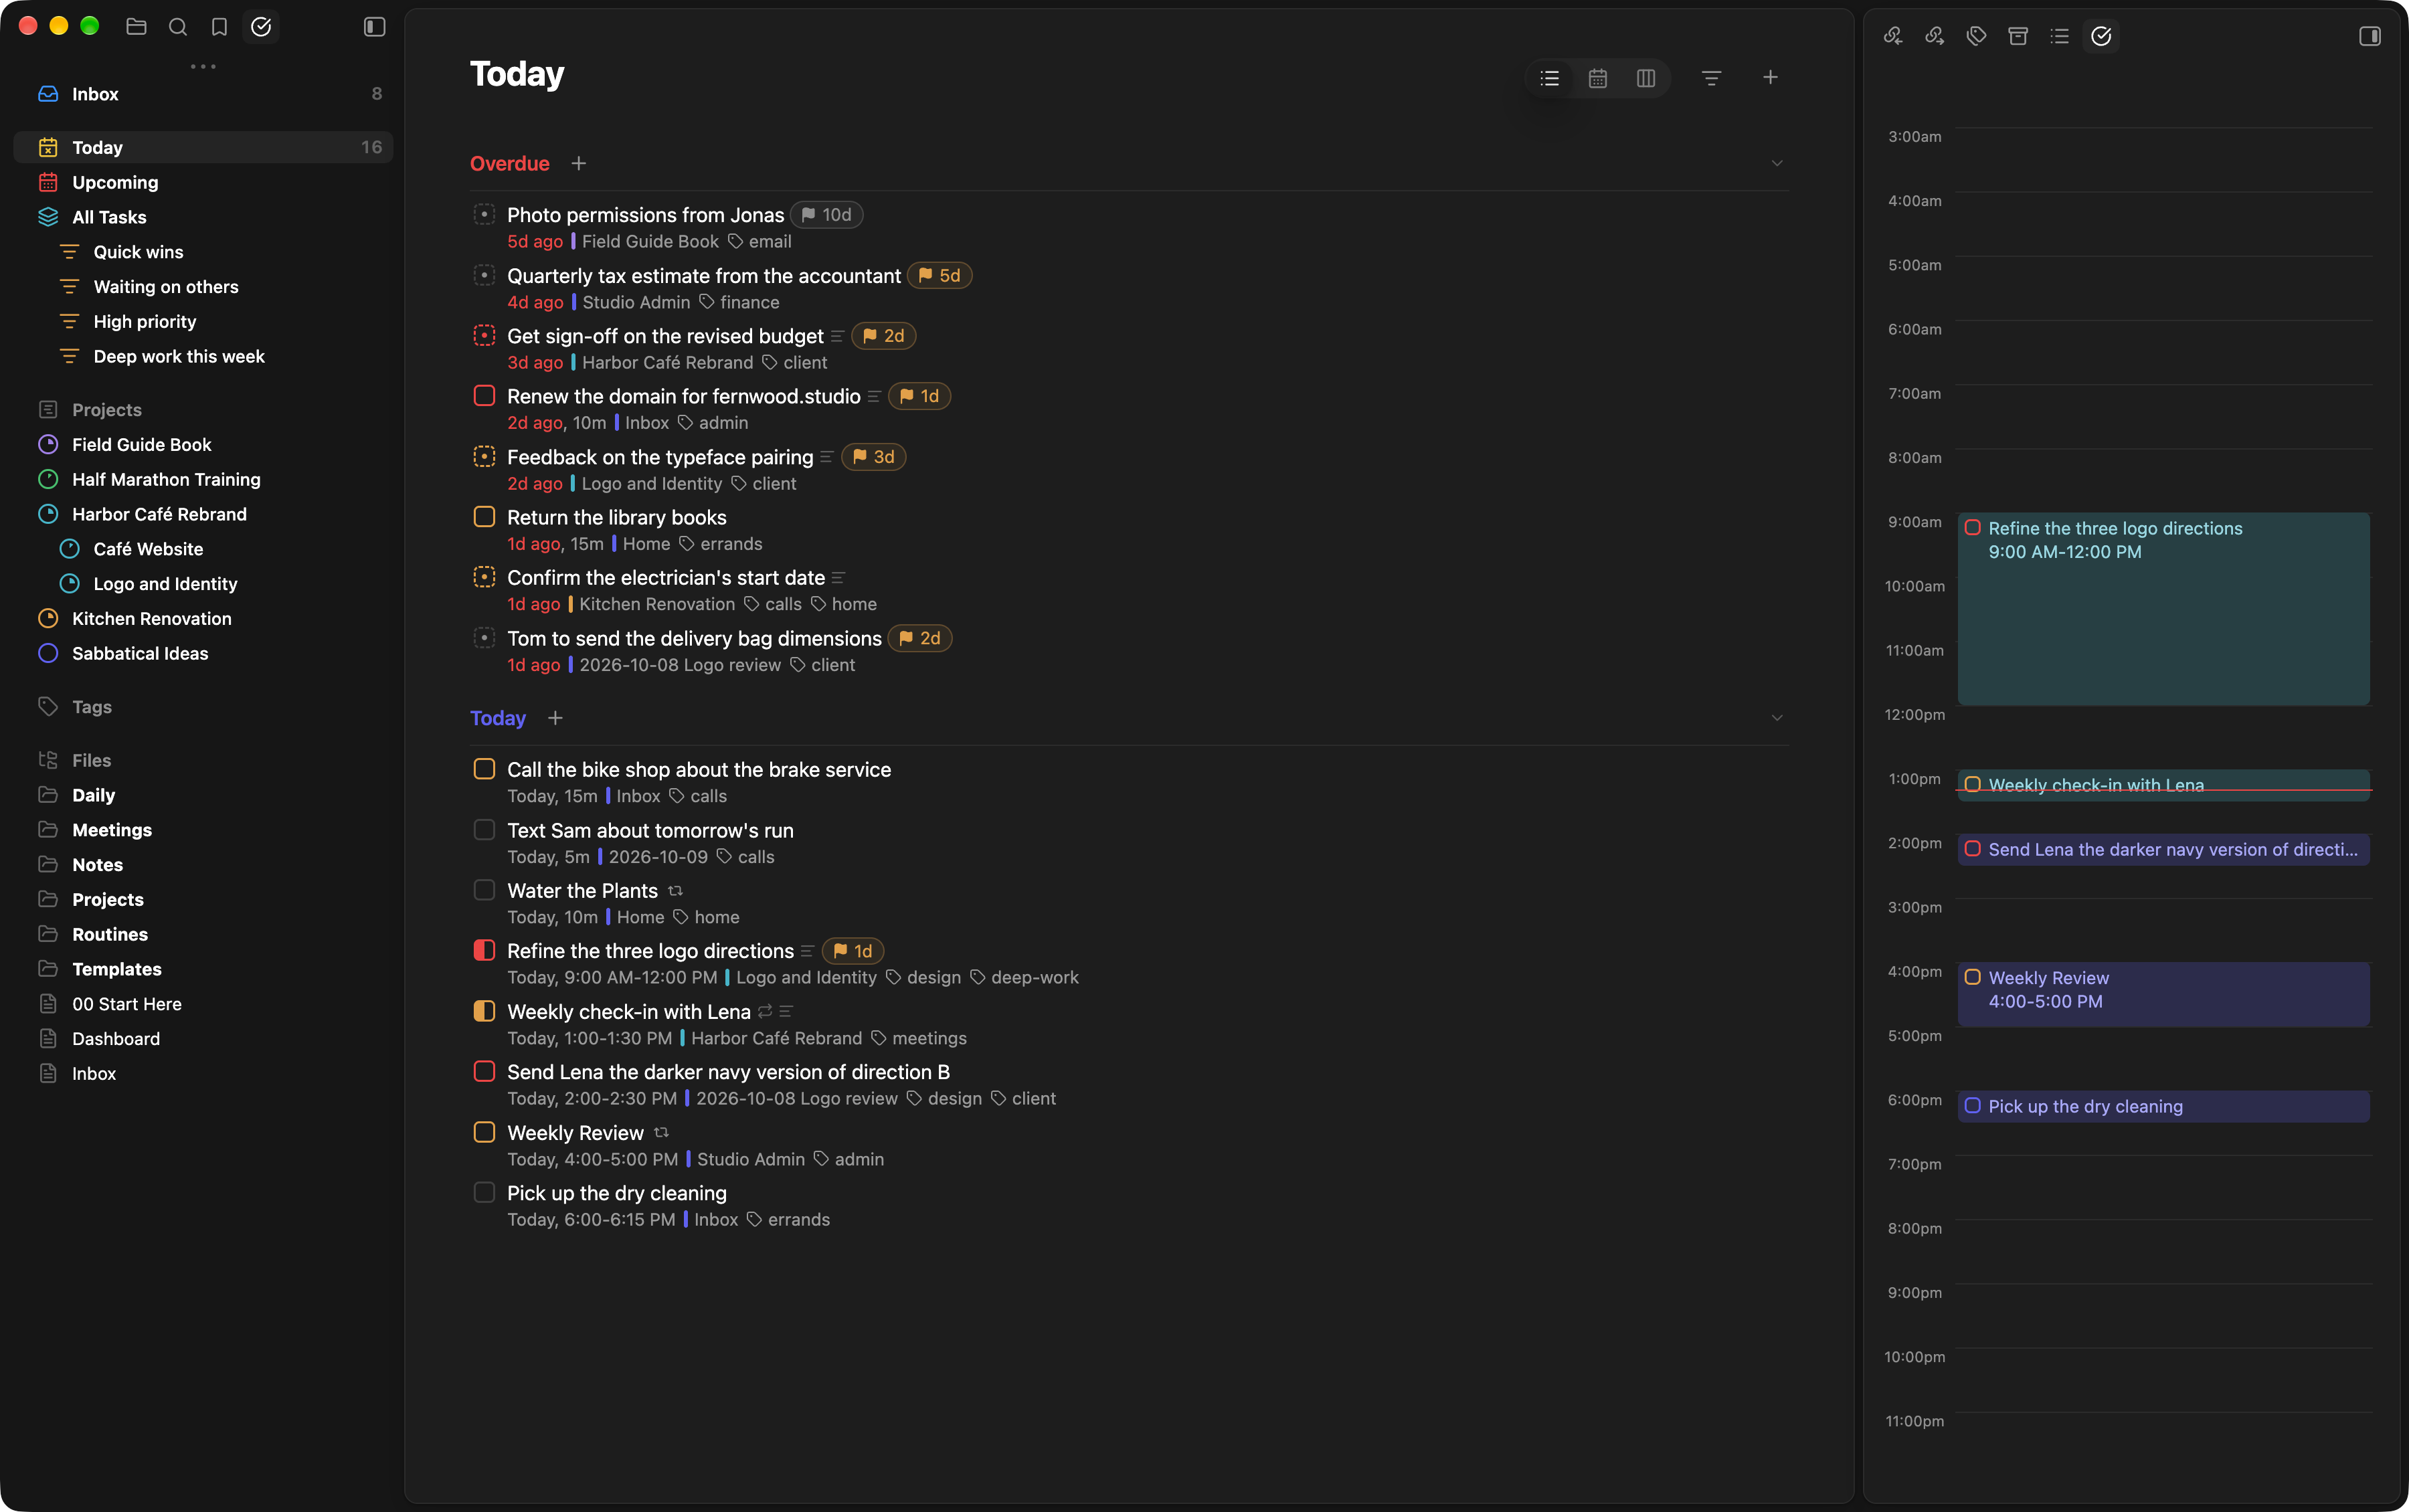Open All Tasks in the sidebar
This screenshot has height=1512, width=2409.
pyautogui.click(x=203, y=217)
